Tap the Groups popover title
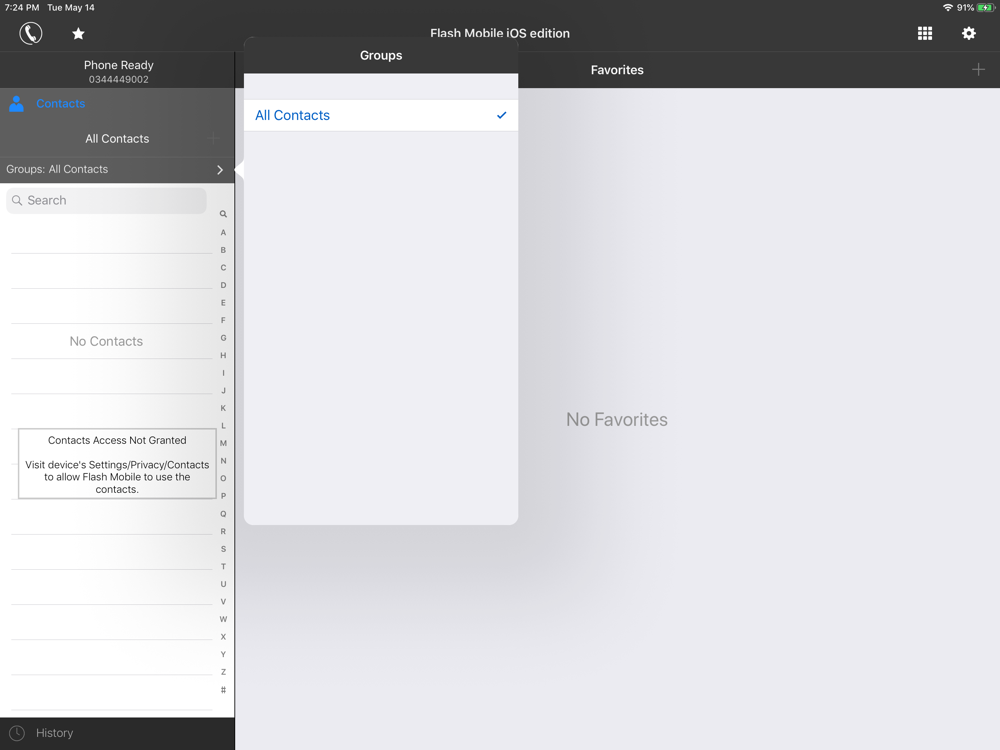The width and height of the screenshot is (1000, 750). tap(381, 55)
